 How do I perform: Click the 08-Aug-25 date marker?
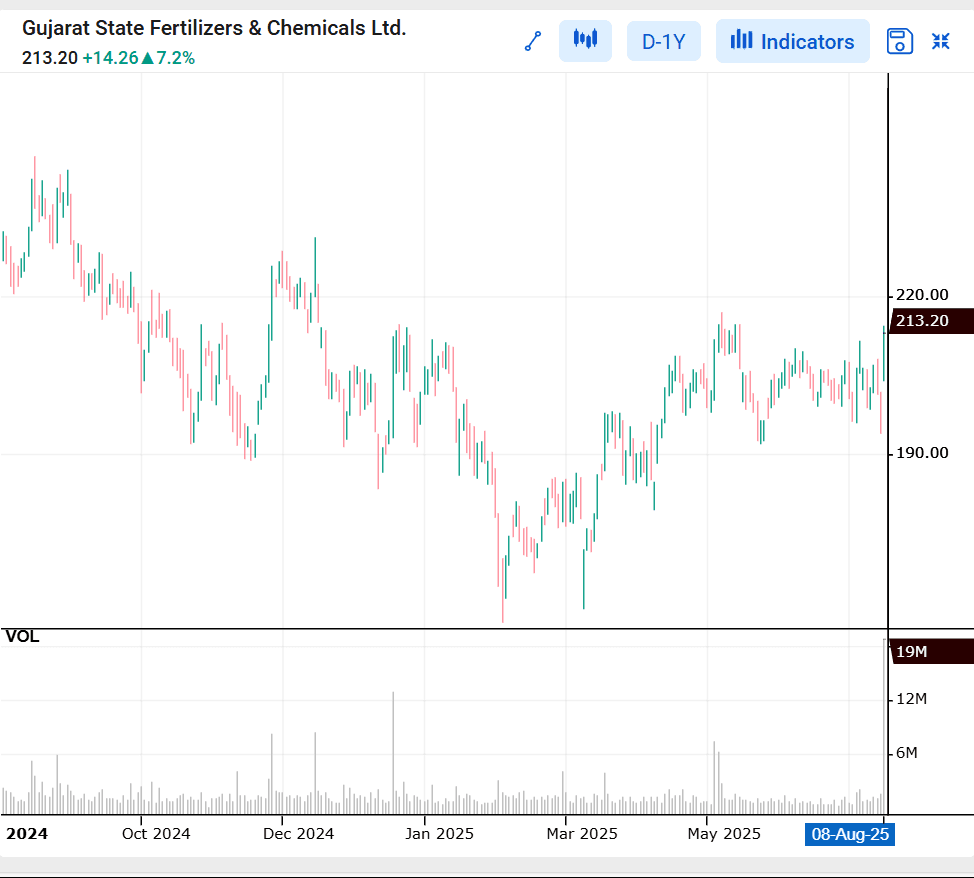point(850,834)
